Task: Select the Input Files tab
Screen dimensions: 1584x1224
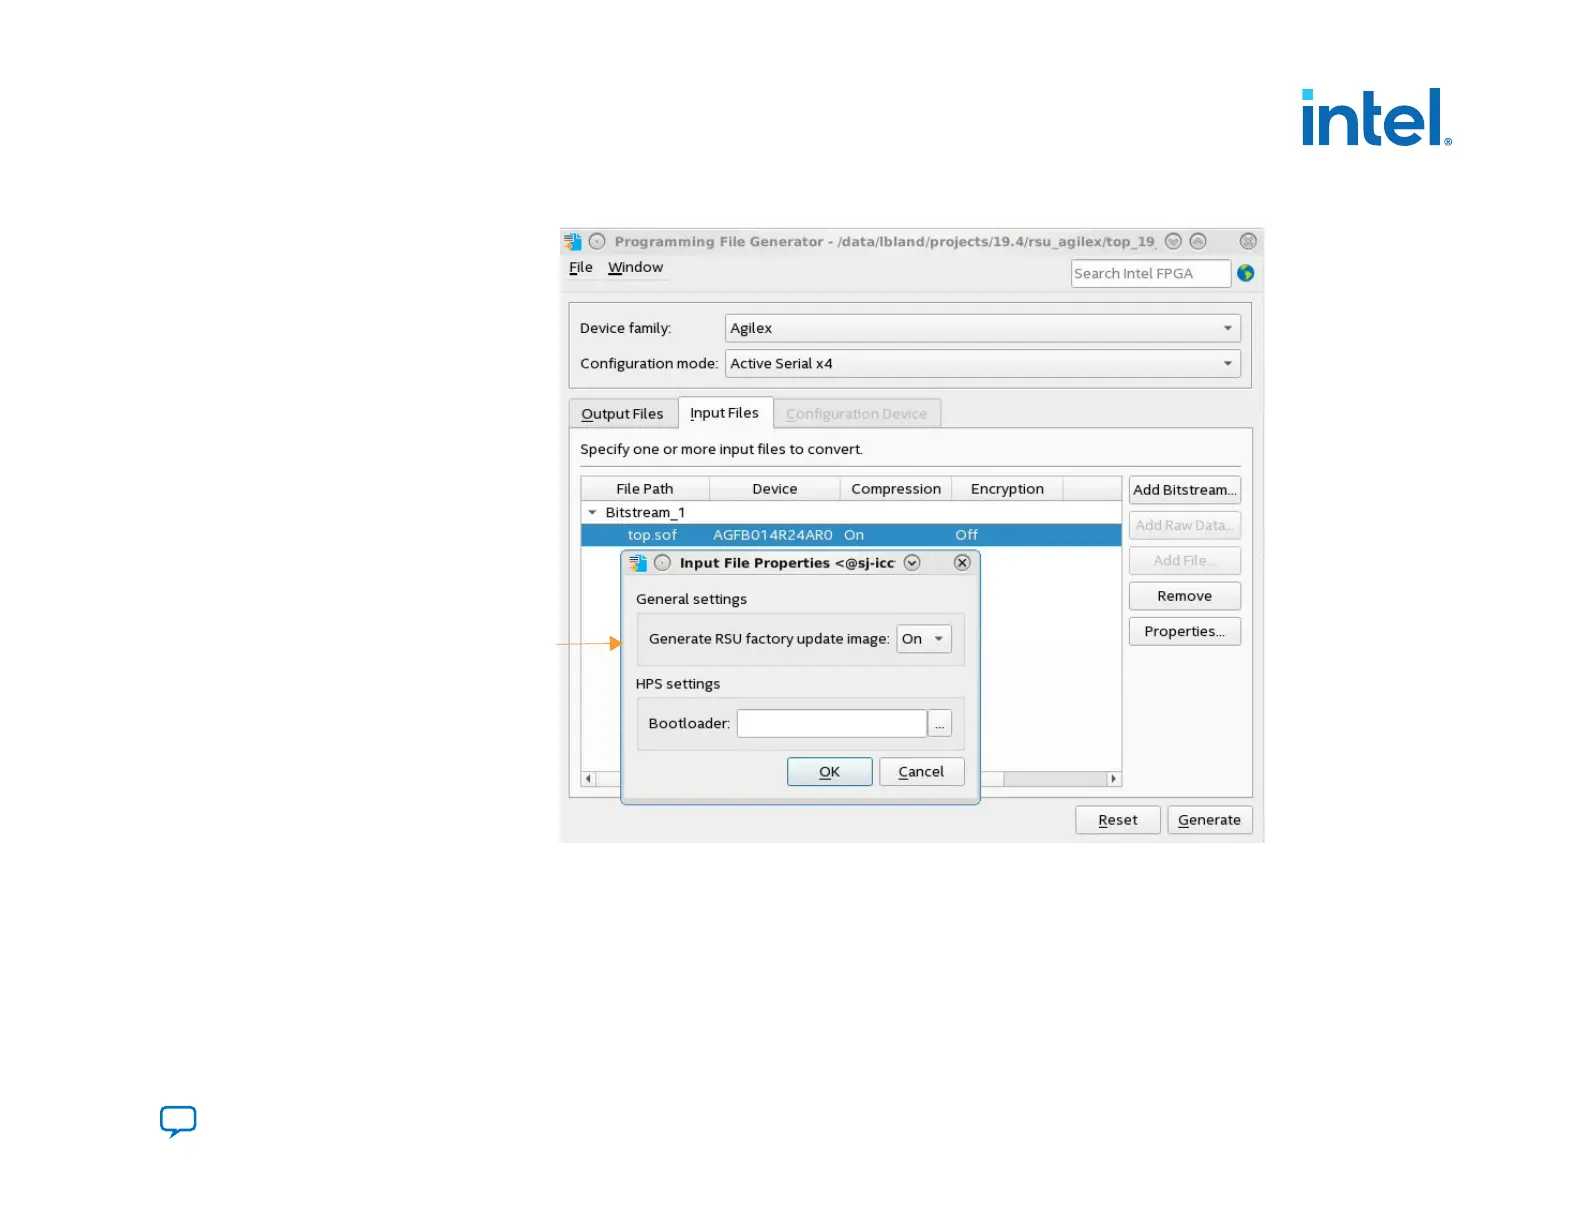Action: click(x=725, y=413)
